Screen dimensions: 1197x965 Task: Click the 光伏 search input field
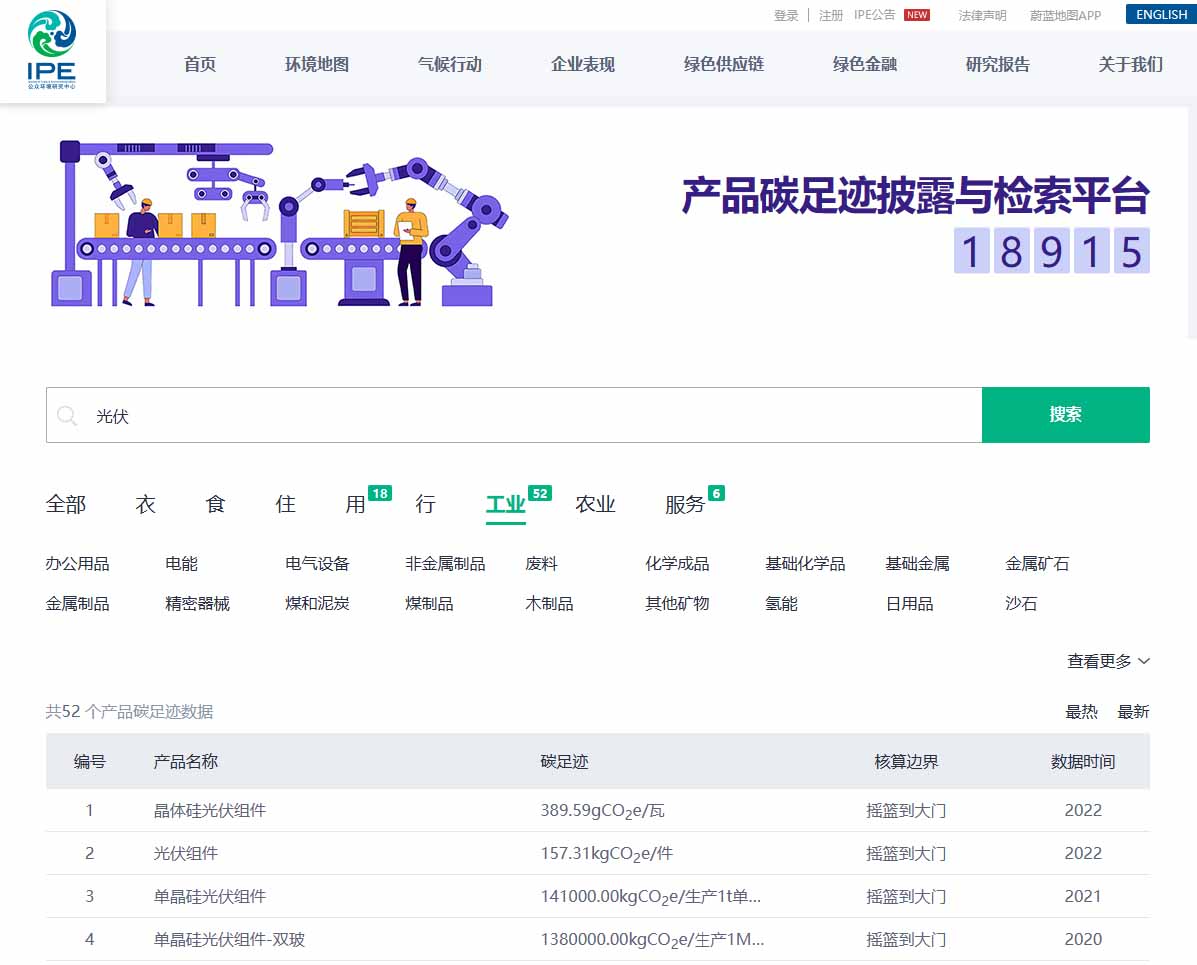click(x=530, y=416)
